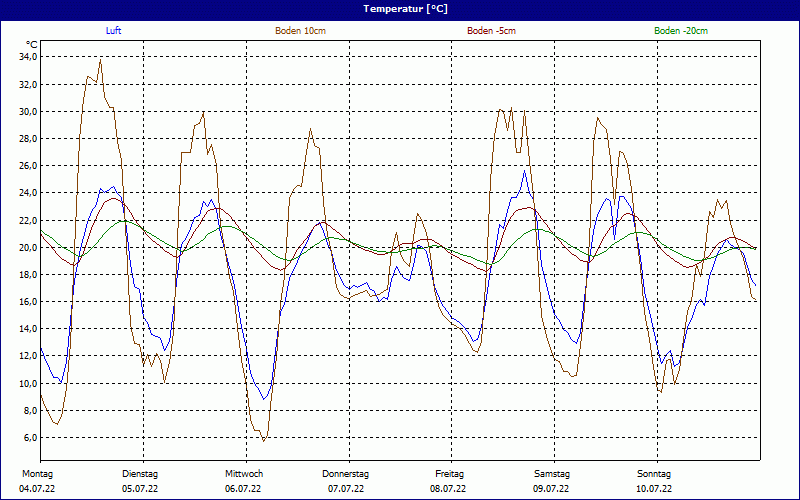The height and width of the screenshot is (500, 800).
Task: Click the Mittwoch day label
Action: [244, 473]
